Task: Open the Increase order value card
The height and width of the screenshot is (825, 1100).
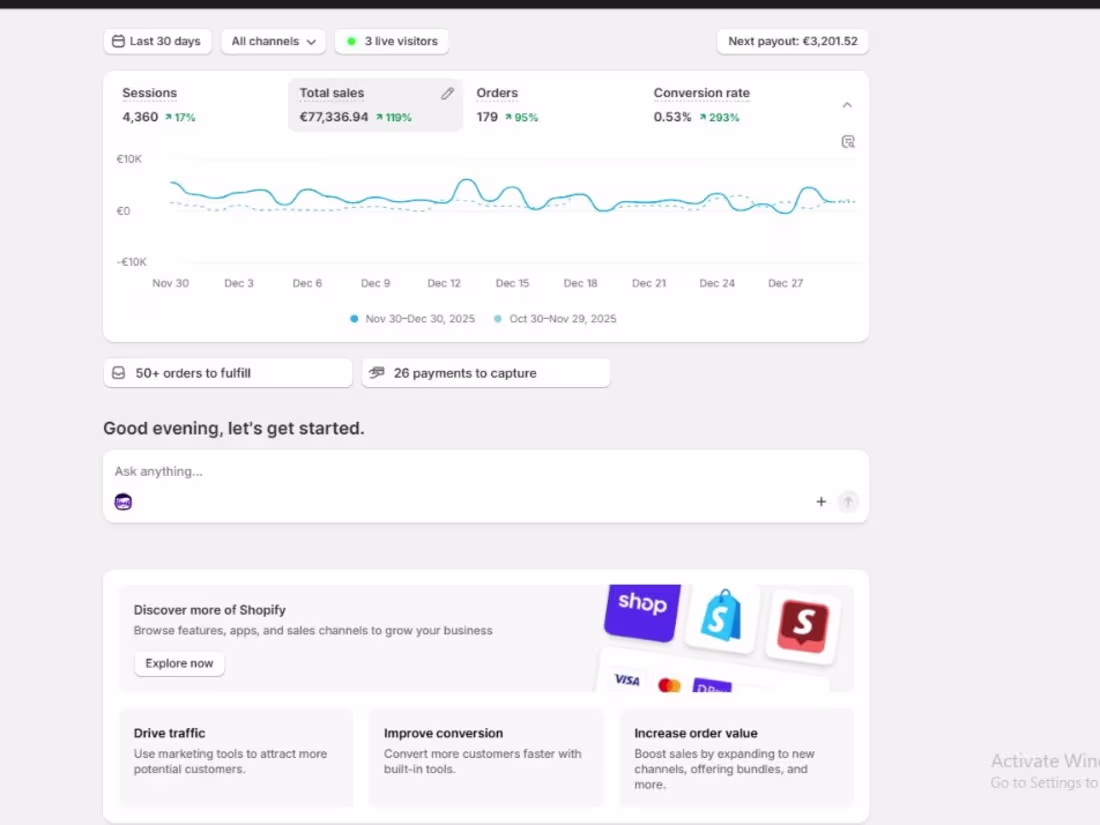Action: click(x=737, y=758)
